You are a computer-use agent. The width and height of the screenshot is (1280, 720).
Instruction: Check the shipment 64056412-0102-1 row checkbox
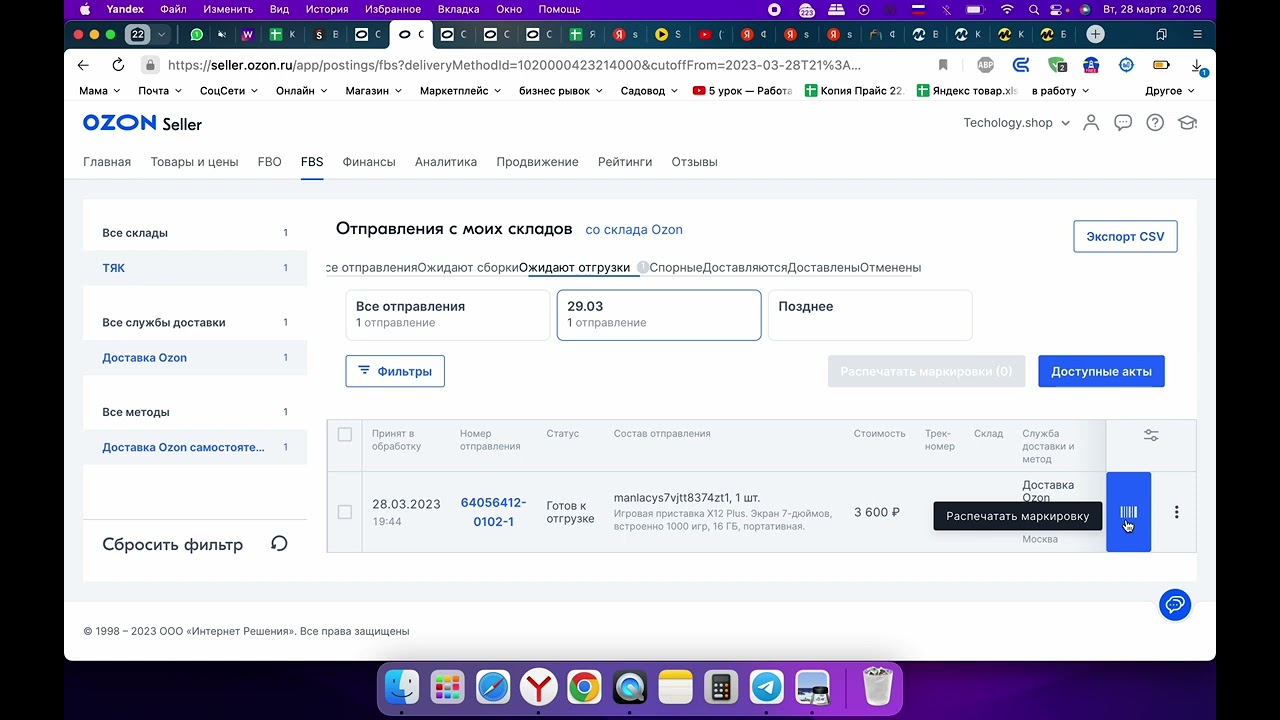[345, 512]
